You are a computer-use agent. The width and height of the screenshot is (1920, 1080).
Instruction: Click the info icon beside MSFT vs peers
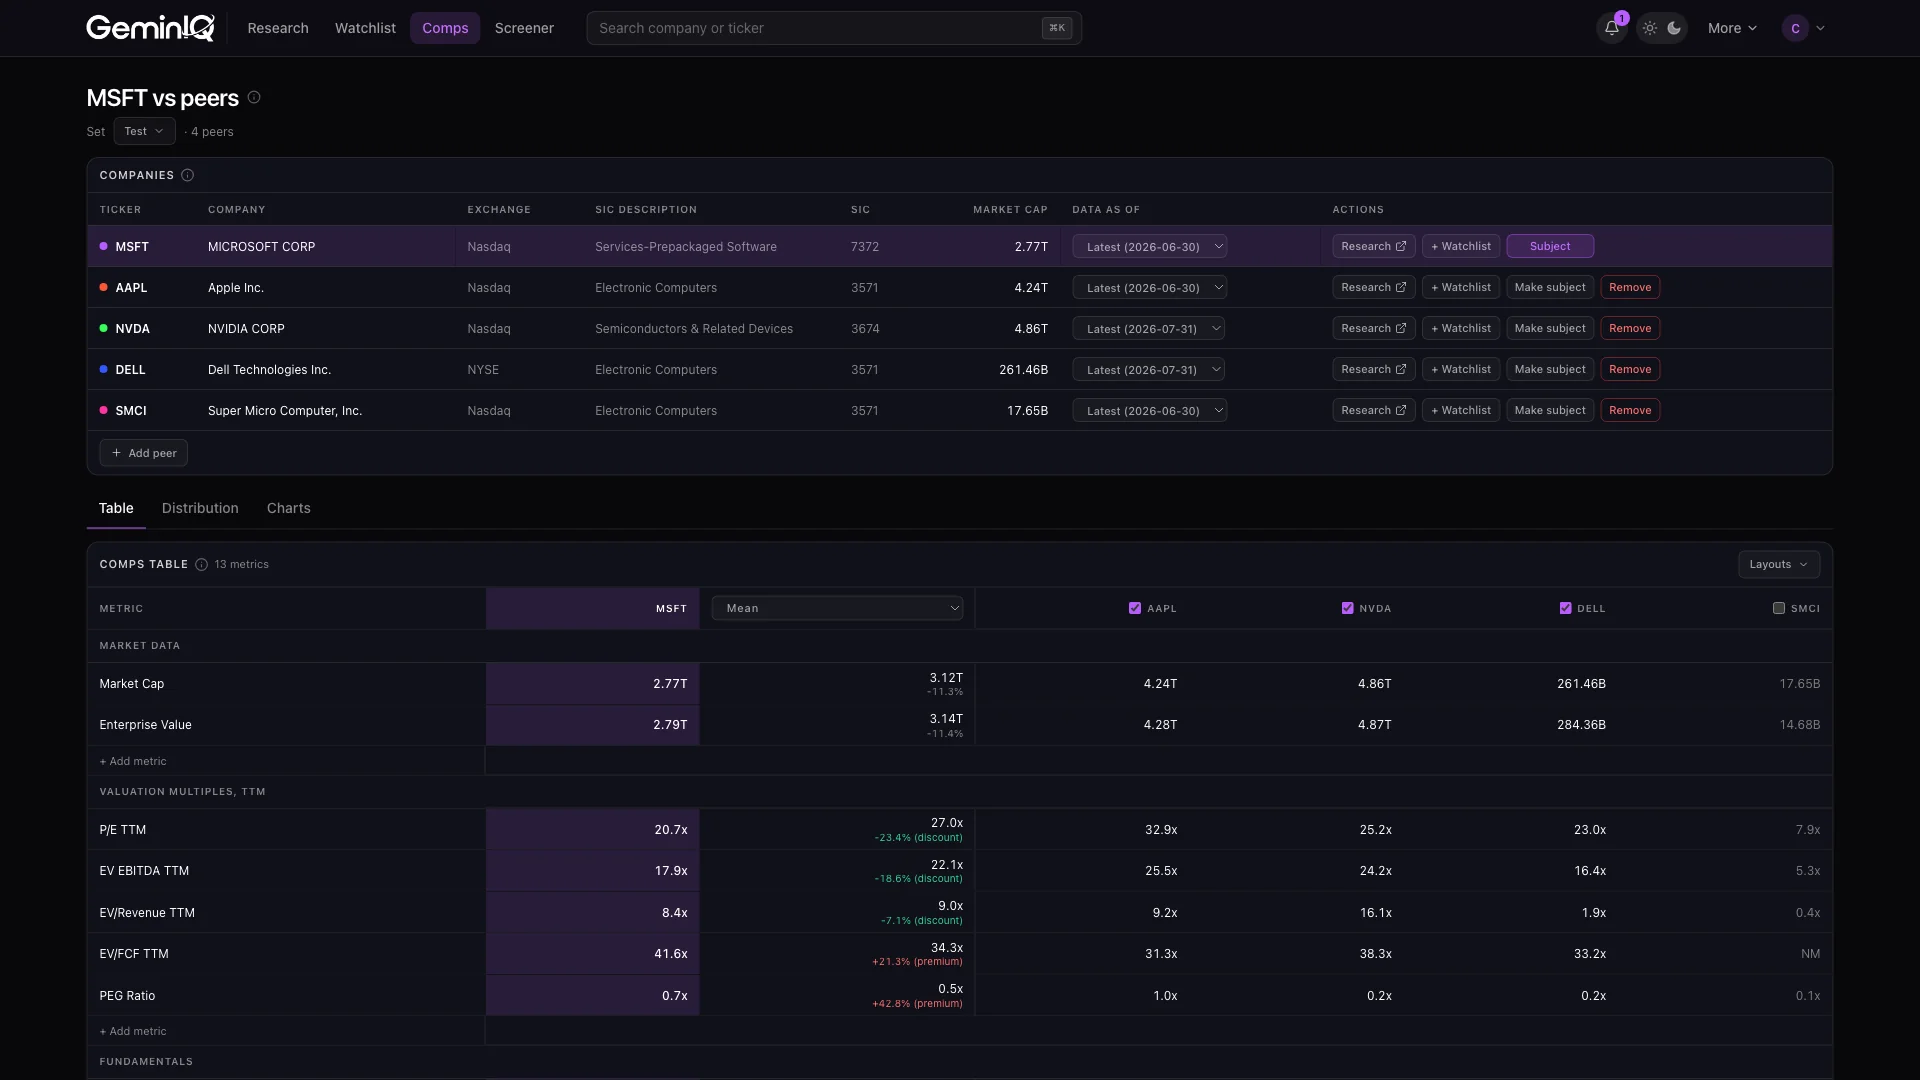254,97
